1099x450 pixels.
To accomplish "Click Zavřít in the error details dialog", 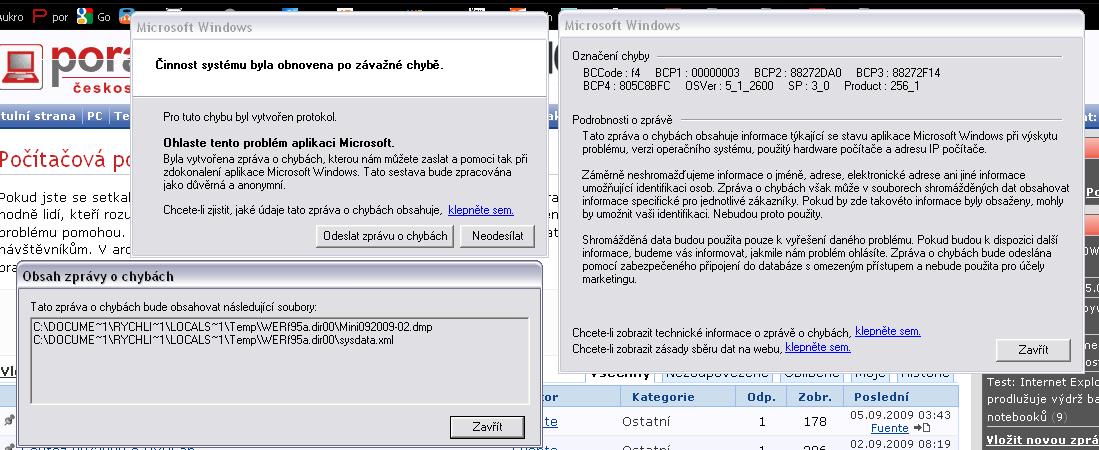I will click(x=1032, y=350).
